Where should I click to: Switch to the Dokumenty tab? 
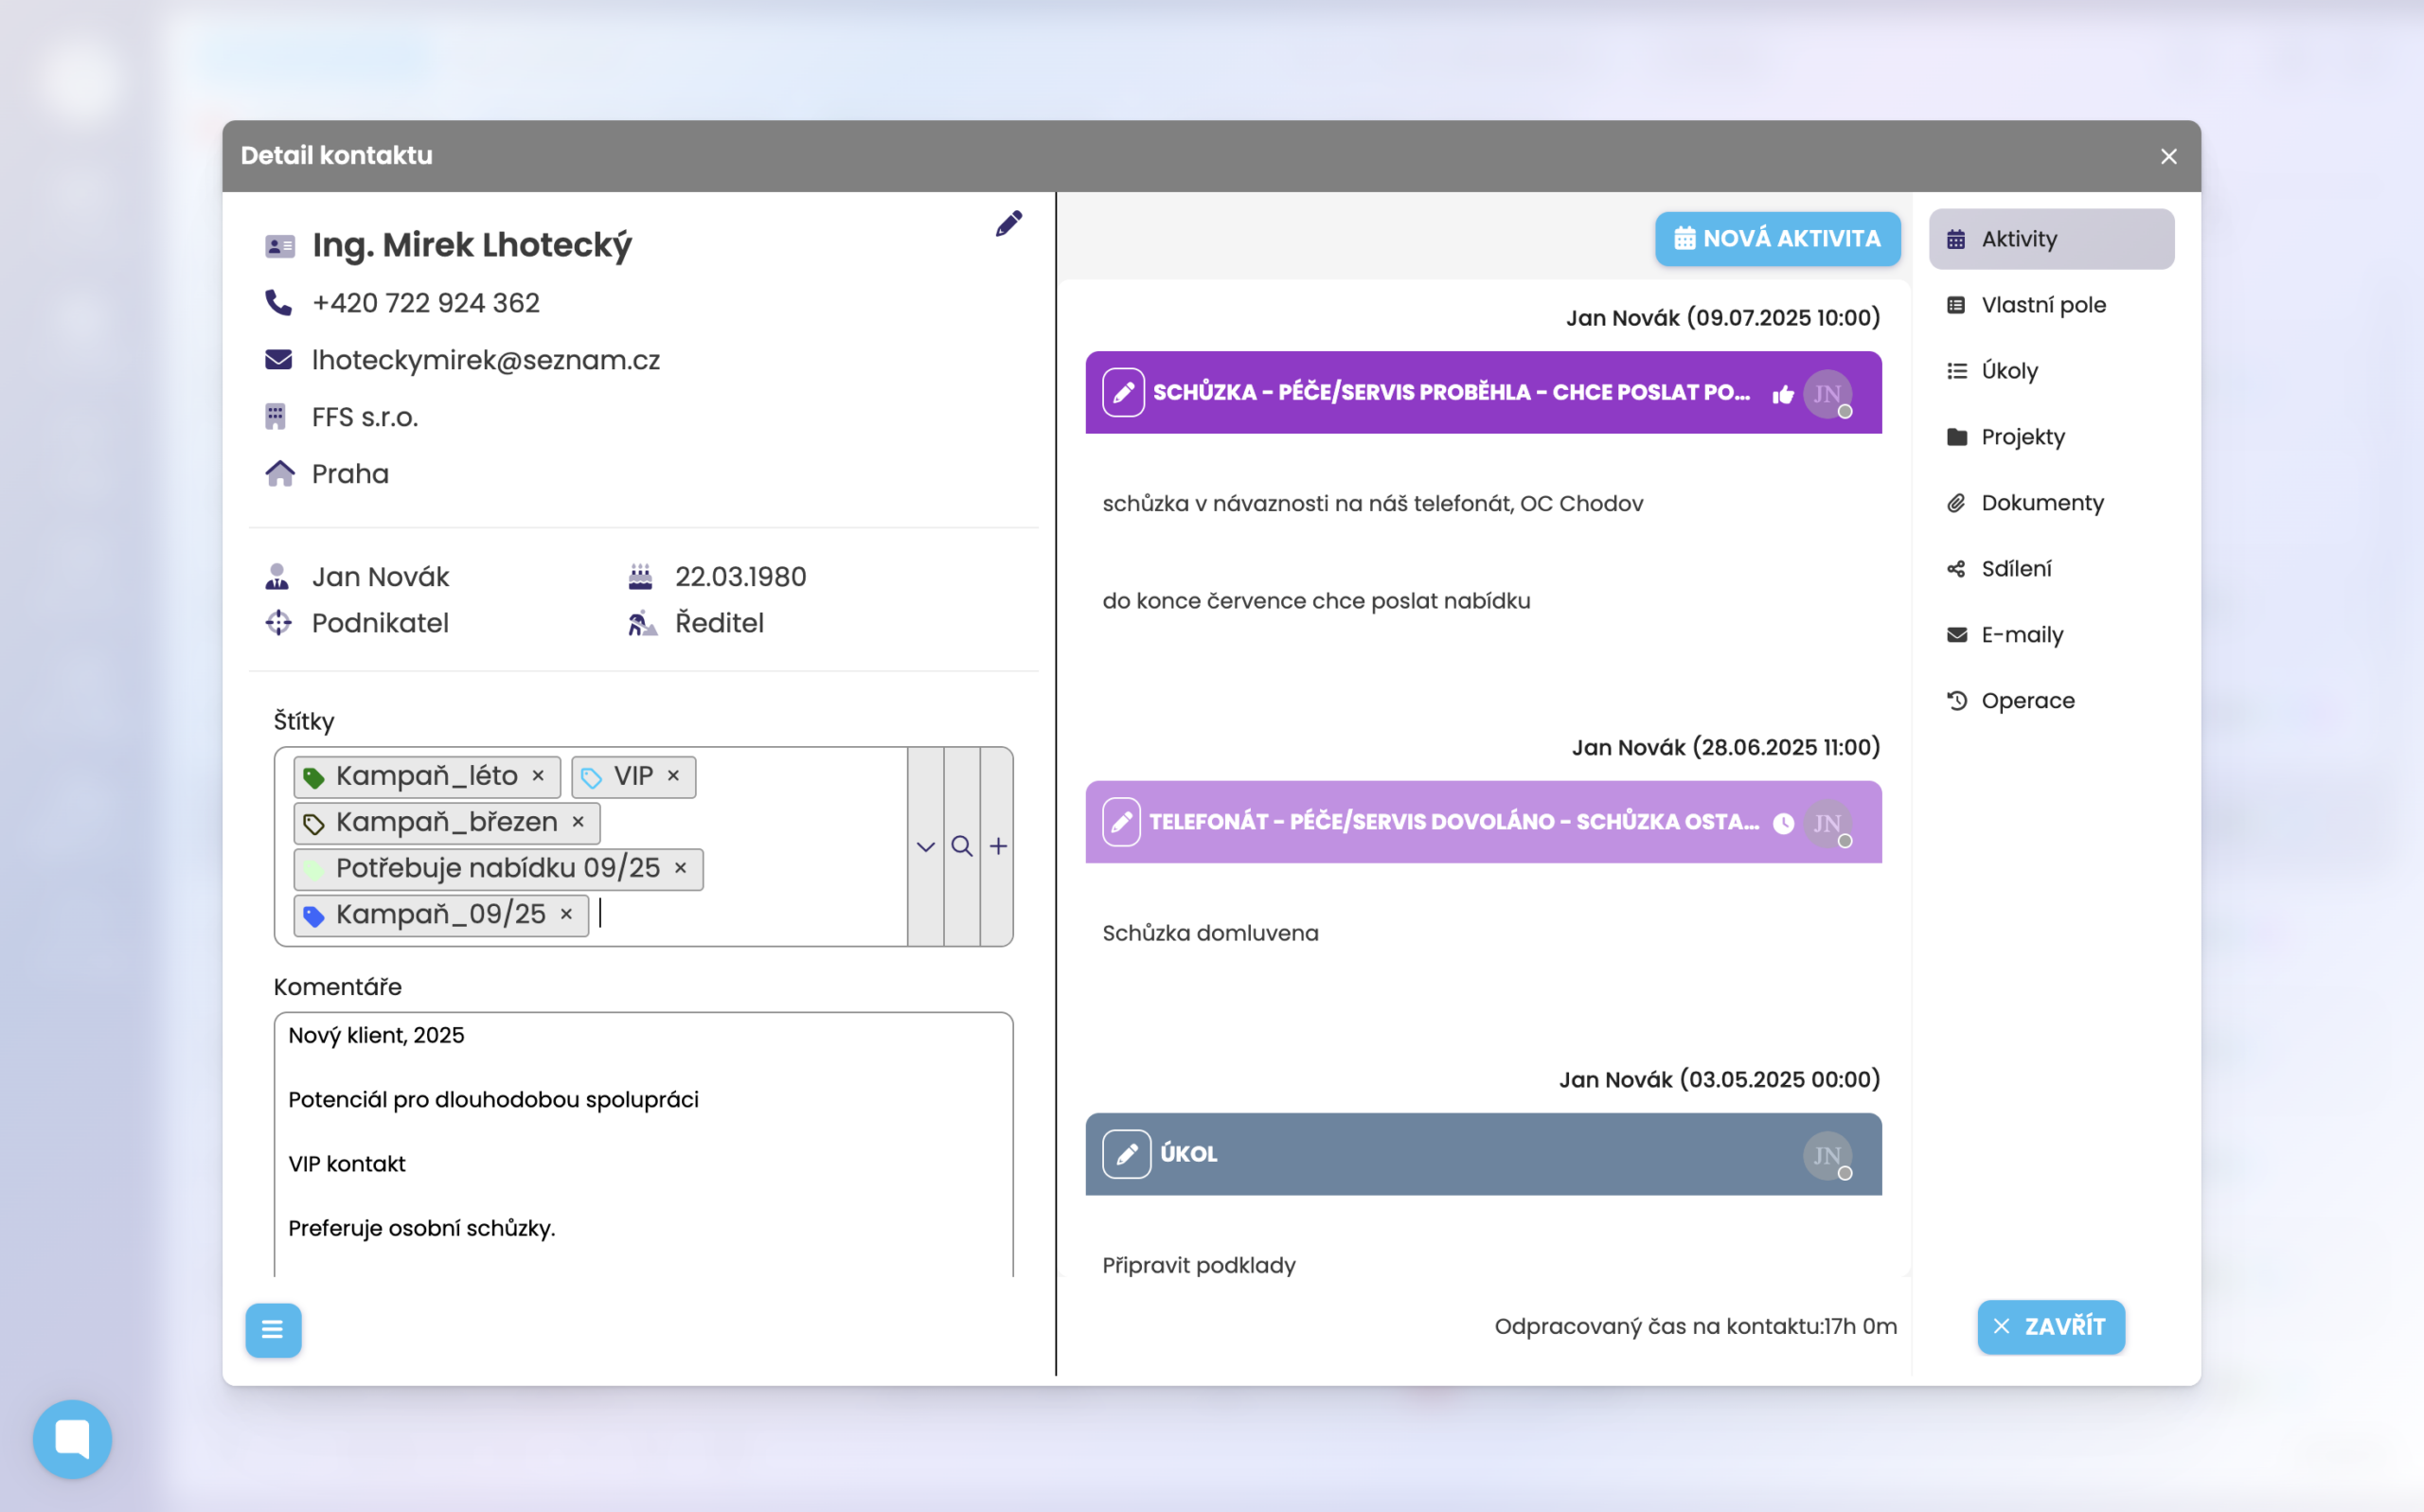(2041, 503)
